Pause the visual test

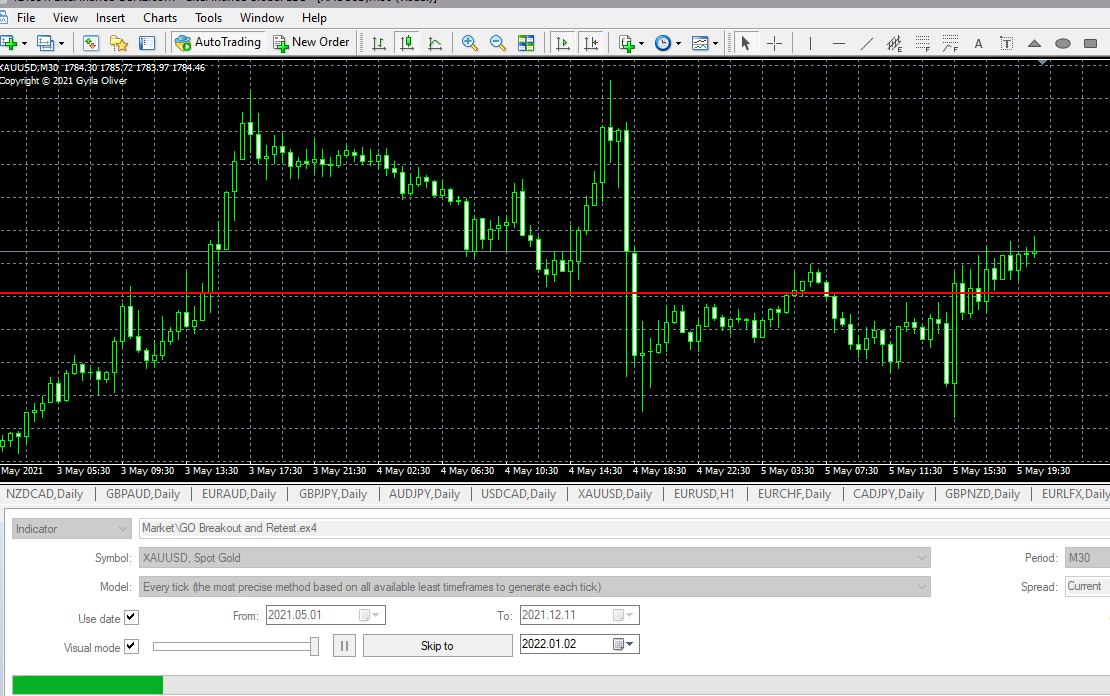[x=344, y=646]
